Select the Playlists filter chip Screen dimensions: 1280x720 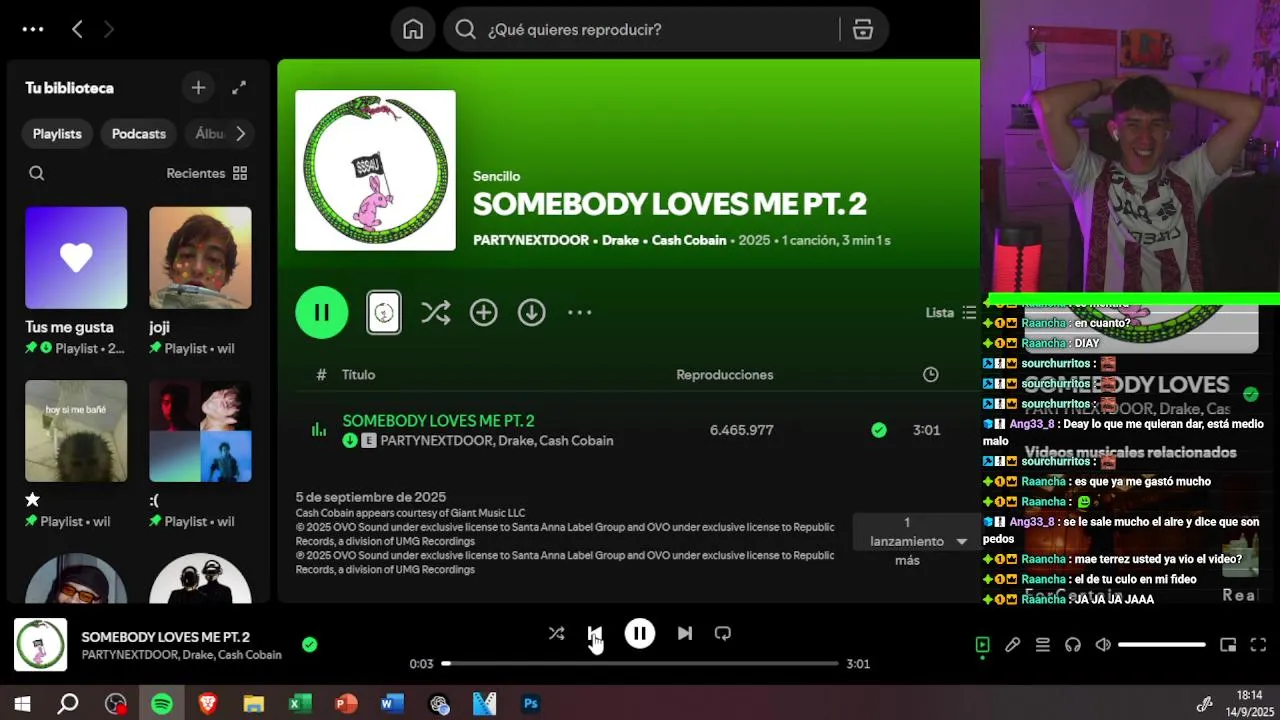57,133
